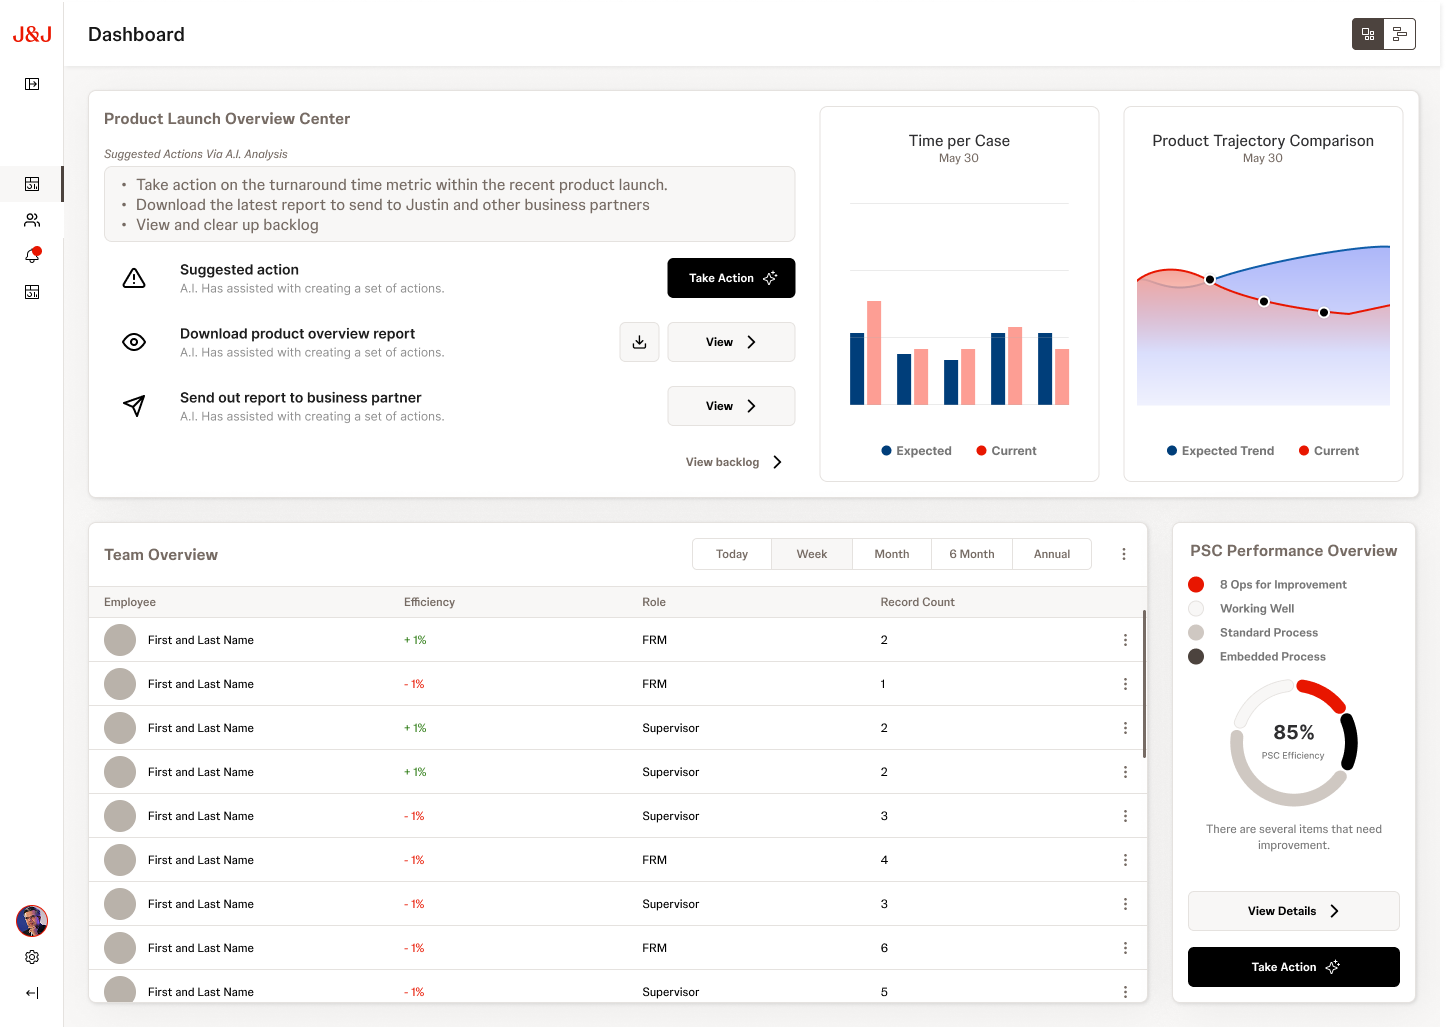Open Settings via the gear icon
The image size is (1446, 1027).
point(31,957)
